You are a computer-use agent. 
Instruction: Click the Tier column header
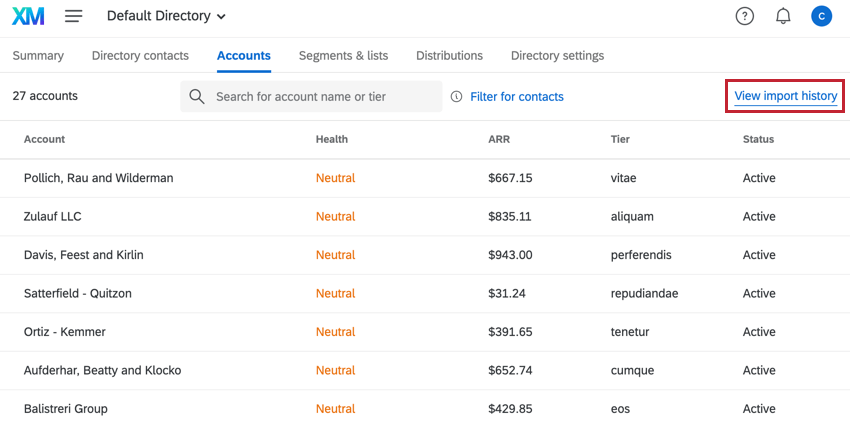click(620, 139)
